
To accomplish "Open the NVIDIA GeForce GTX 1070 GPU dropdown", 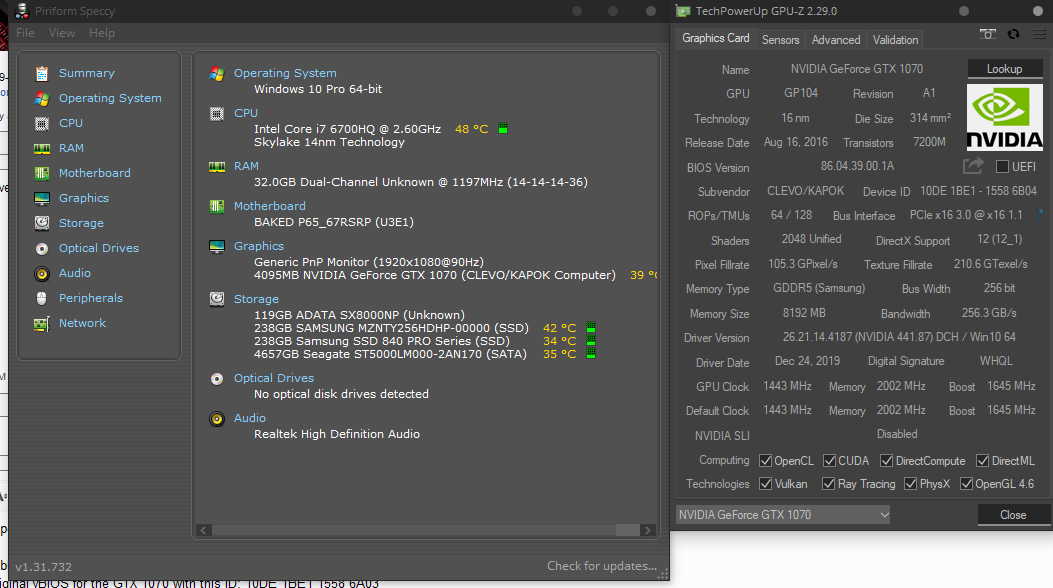I will pyautogui.click(x=783, y=515).
